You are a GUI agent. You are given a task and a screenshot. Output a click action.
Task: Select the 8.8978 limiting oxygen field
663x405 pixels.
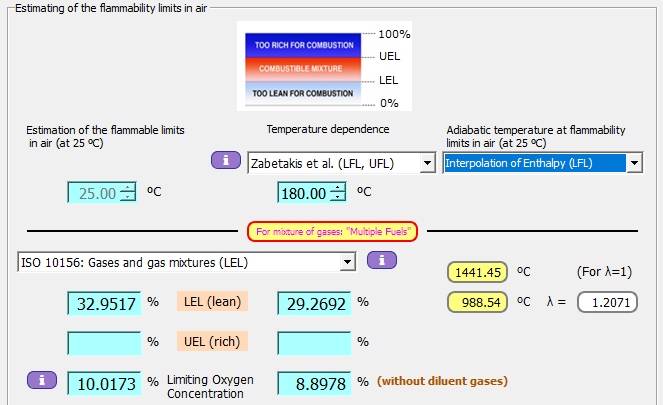pyautogui.click(x=314, y=382)
